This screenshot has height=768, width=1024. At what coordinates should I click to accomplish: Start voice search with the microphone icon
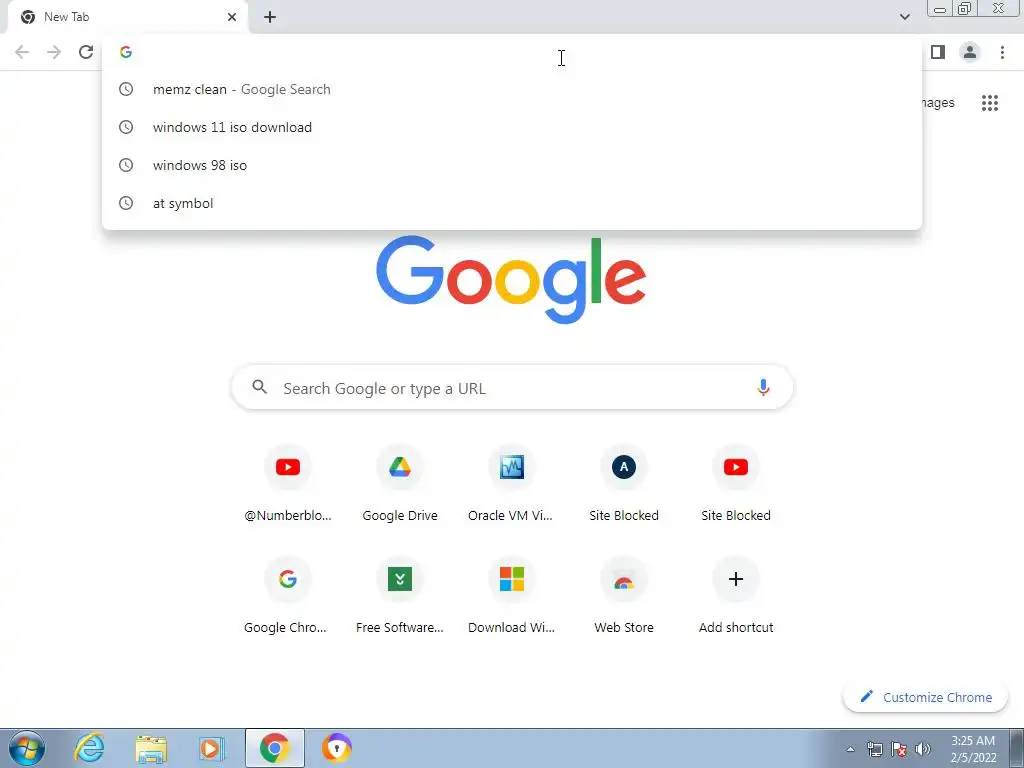(x=763, y=388)
